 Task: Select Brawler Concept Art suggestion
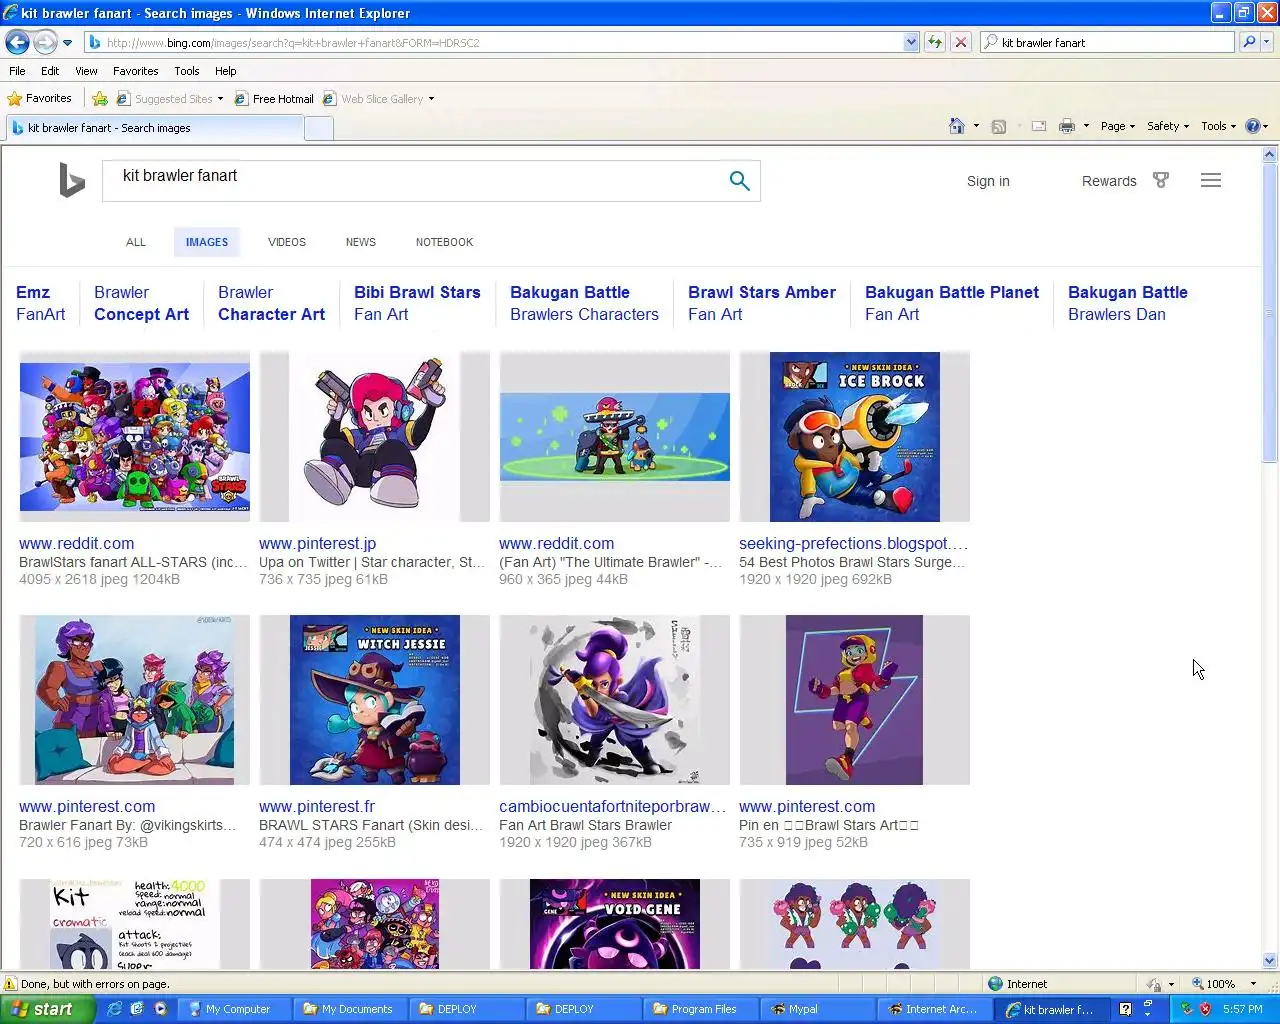pos(141,303)
